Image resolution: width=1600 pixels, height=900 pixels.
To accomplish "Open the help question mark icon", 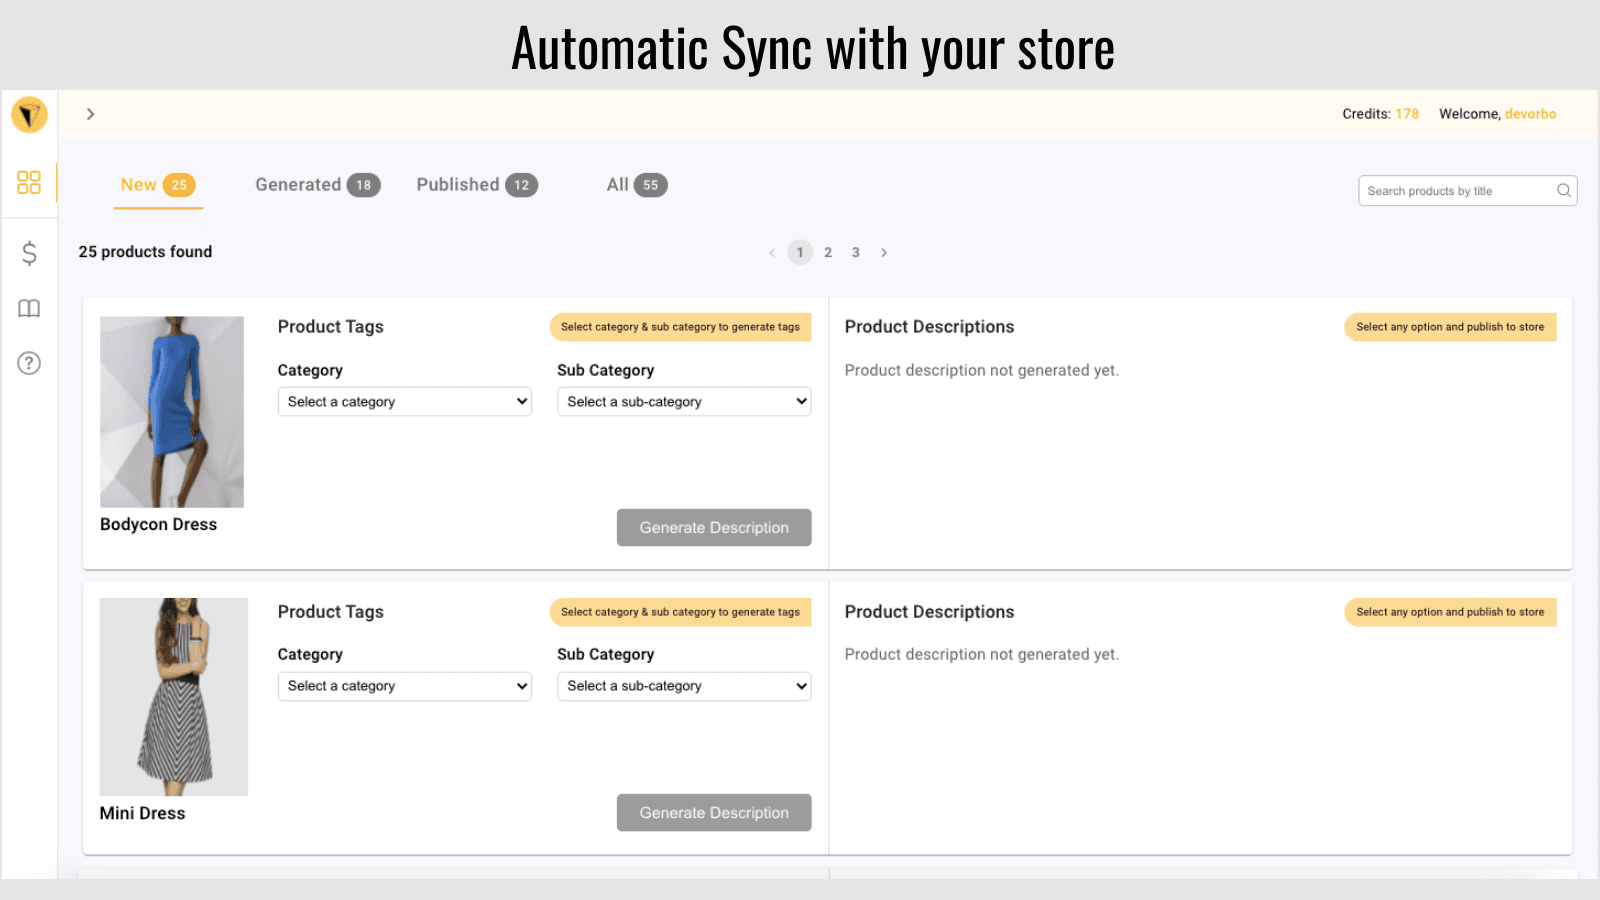I will point(29,363).
